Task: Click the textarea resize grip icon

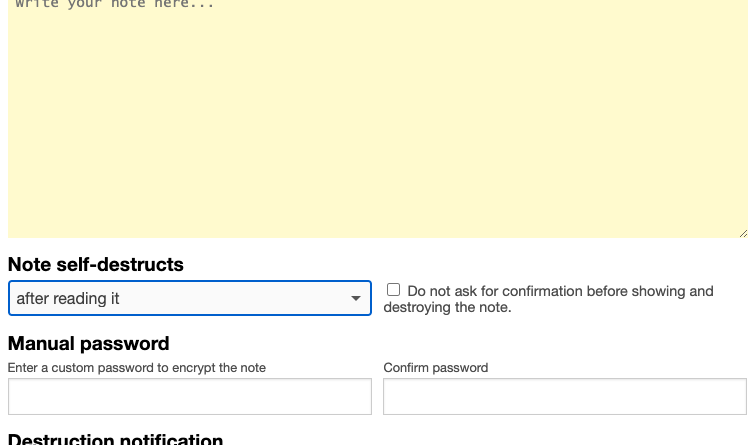Action: pos(743,233)
